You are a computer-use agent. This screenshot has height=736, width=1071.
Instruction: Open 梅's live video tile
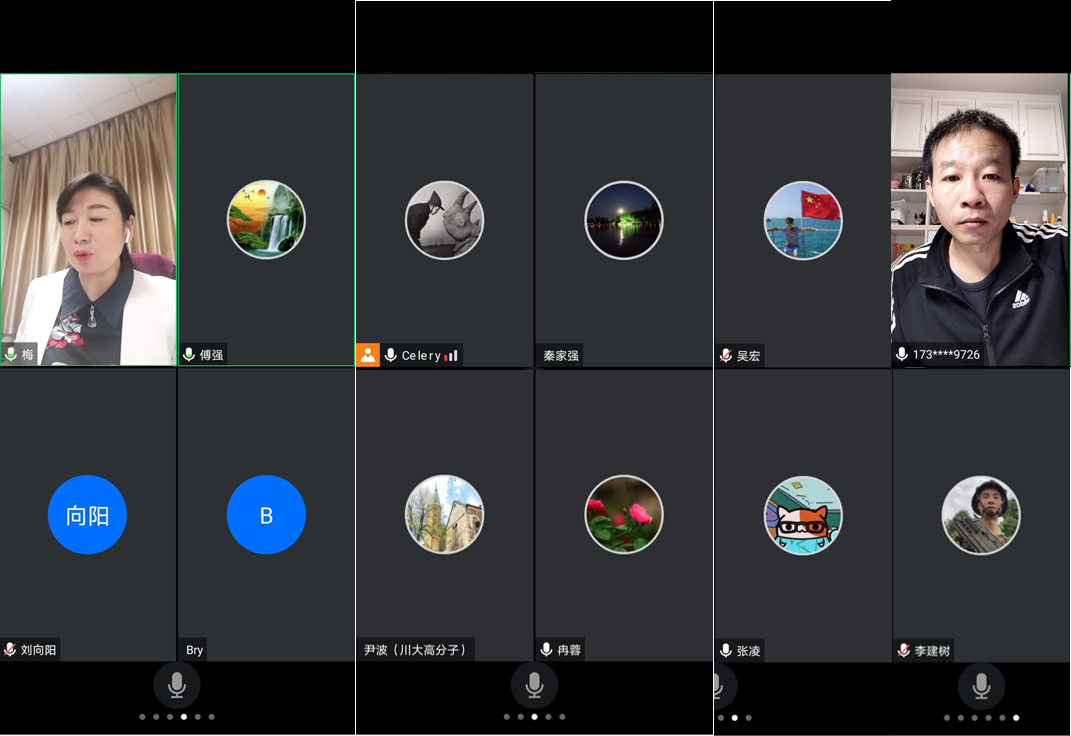point(88,220)
